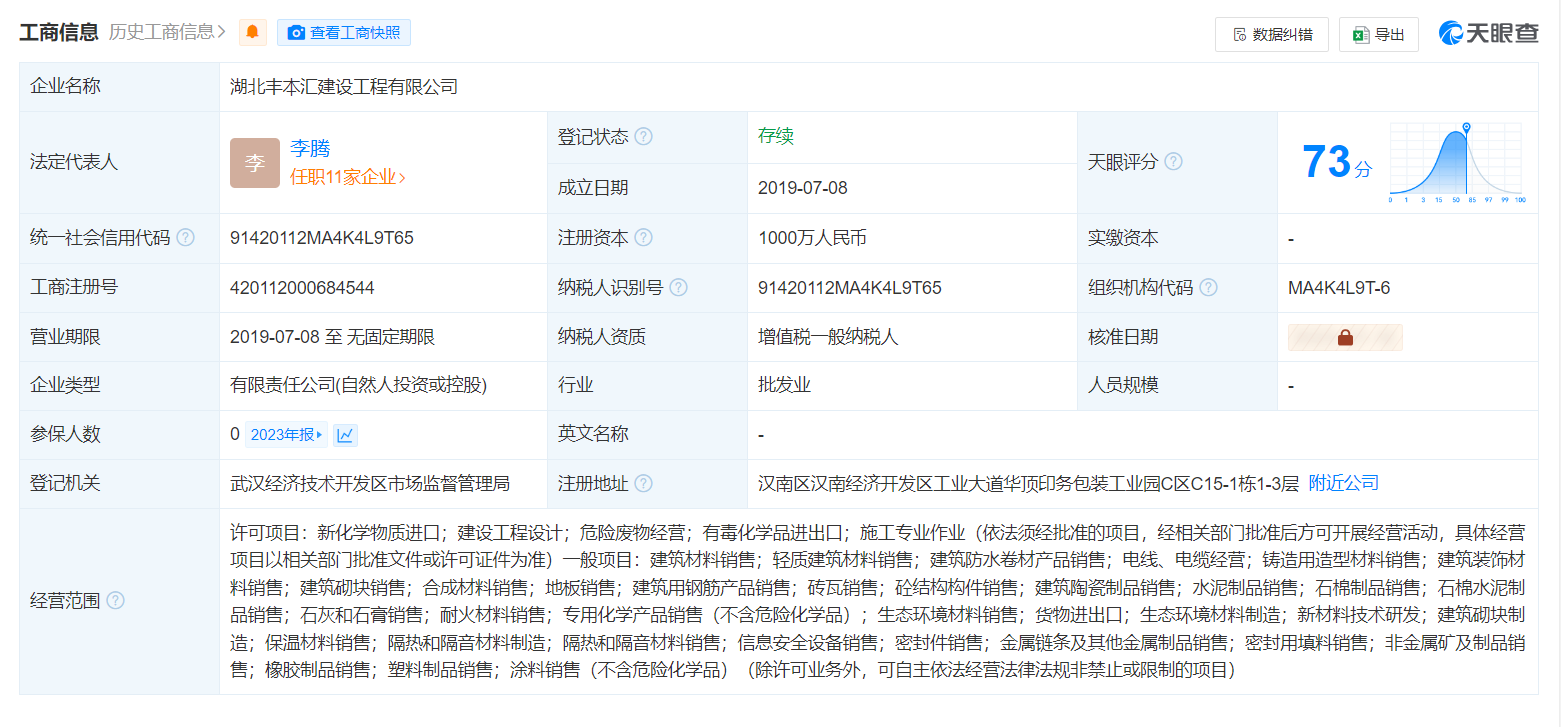
Task: Click the 73分 score value
Action: pos(1337,162)
